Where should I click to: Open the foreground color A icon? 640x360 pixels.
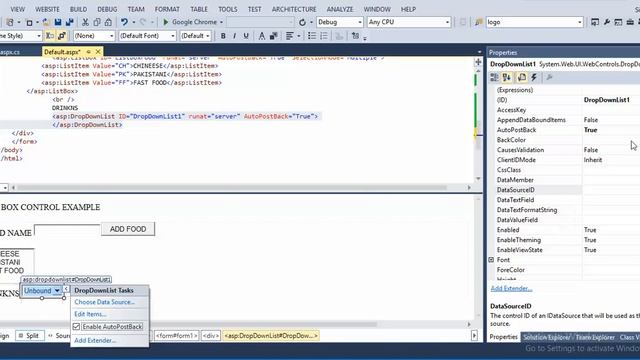[262, 36]
